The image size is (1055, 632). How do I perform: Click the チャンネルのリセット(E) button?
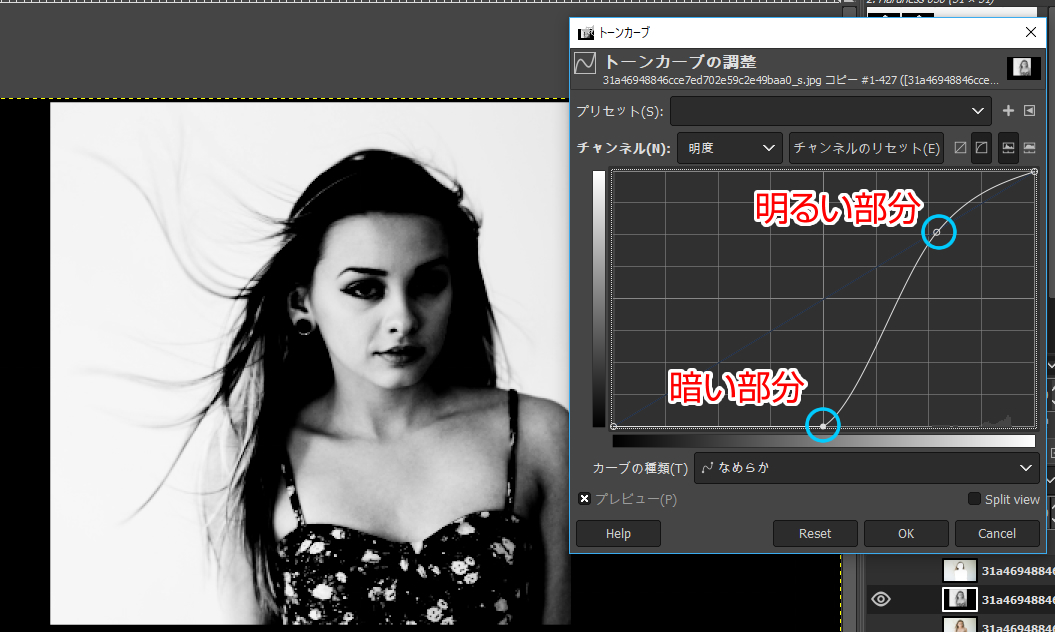point(866,148)
